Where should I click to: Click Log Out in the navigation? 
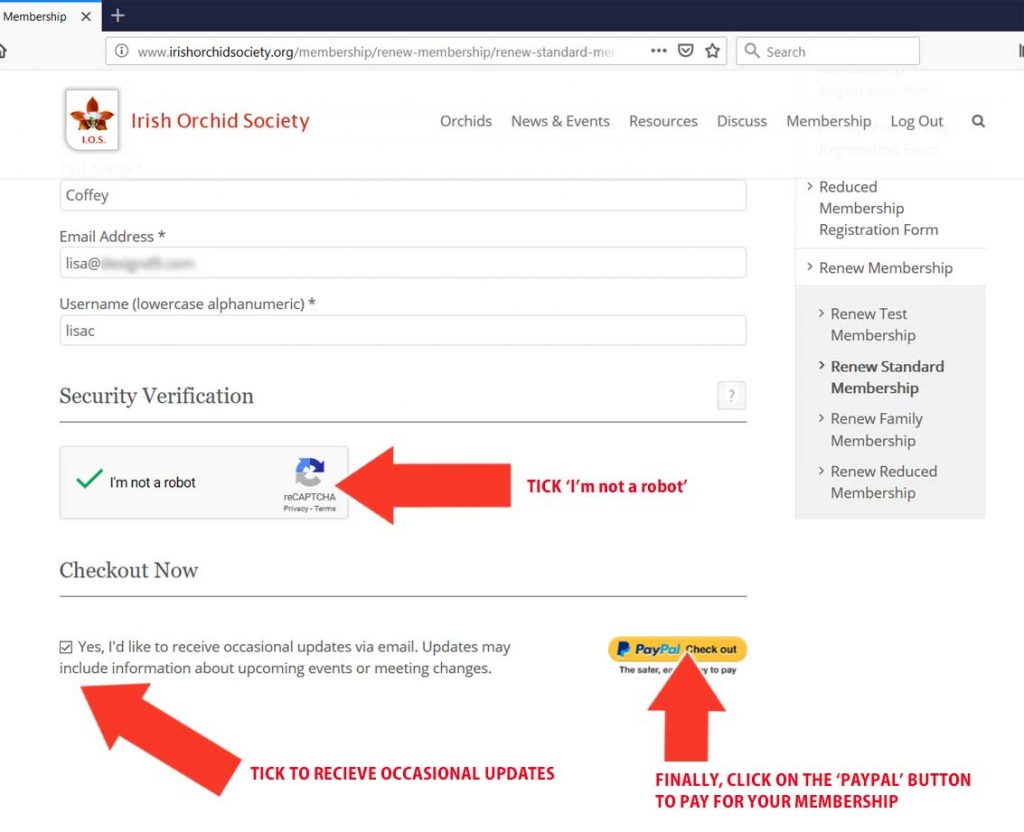(x=917, y=121)
